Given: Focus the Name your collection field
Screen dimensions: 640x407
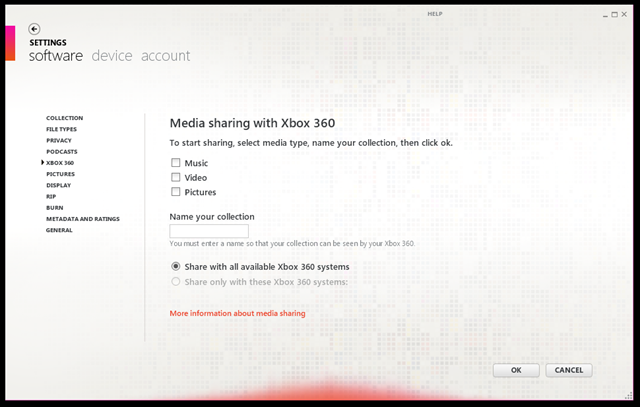Looking at the screenshot, I should [209, 231].
